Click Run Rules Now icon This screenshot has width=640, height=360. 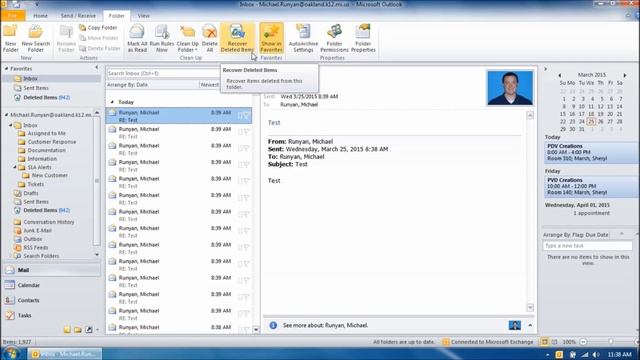(162, 38)
